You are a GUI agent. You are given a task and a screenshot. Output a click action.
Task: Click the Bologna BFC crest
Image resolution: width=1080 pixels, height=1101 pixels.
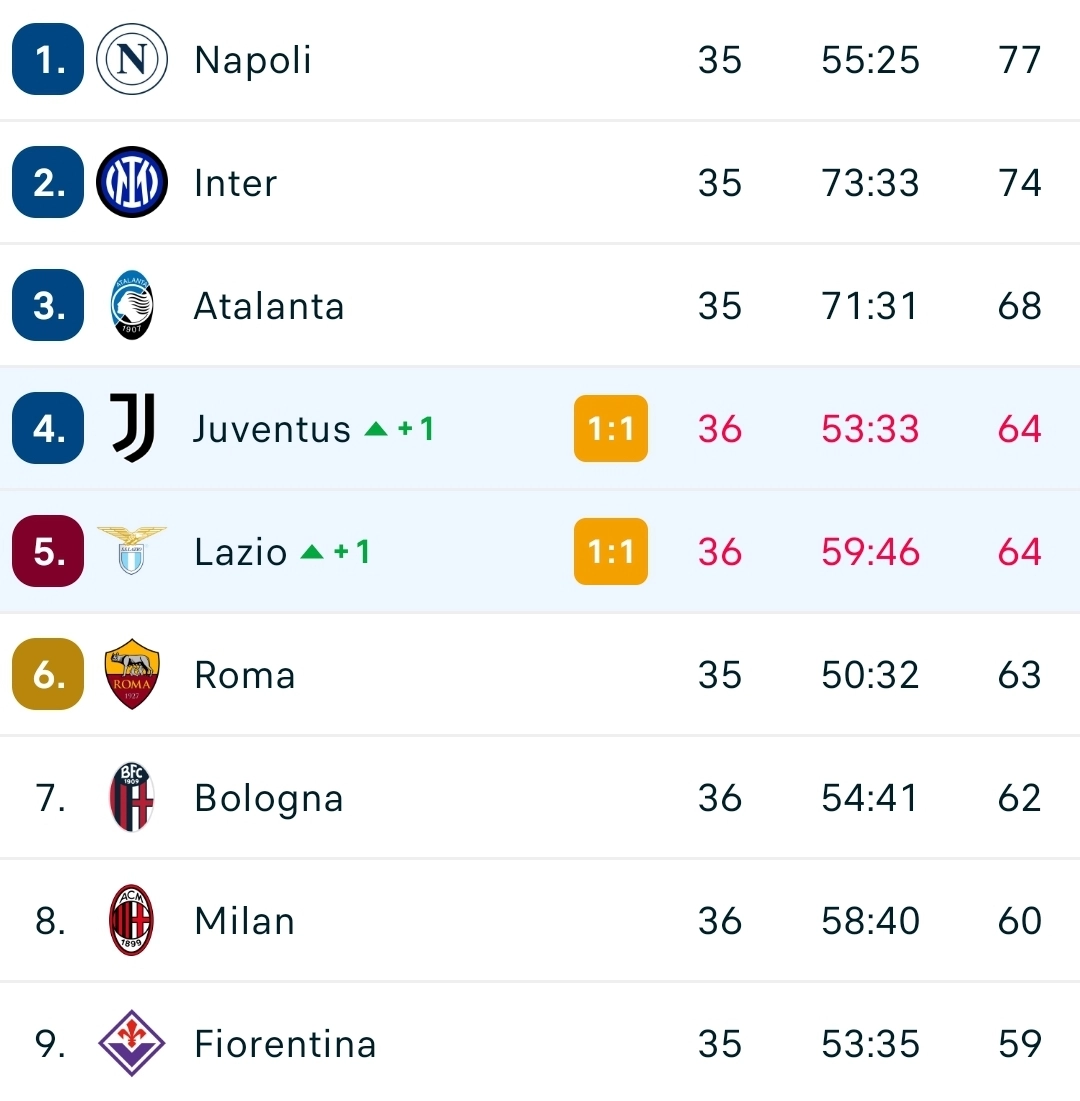click(x=131, y=797)
